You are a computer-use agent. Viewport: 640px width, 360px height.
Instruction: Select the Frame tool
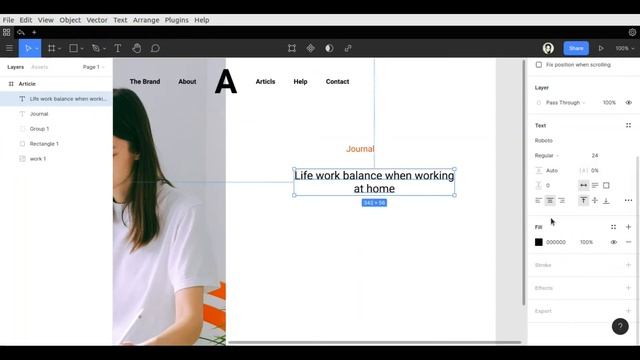click(x=51, y=48)
